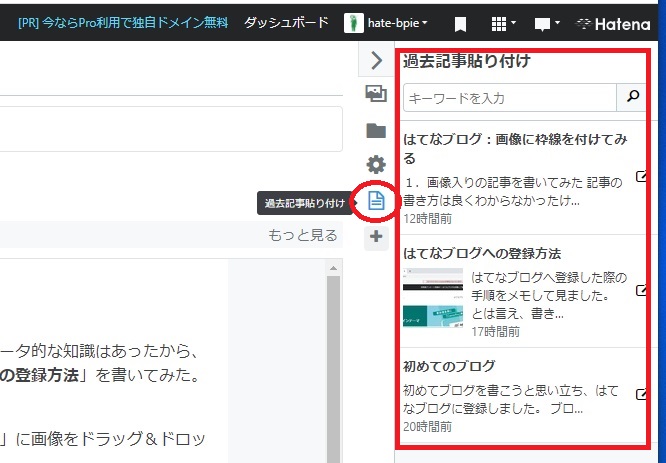This screenshot has width=666, height=463.
Task: Click the 20時間前 timestamp
Action: 427,426
